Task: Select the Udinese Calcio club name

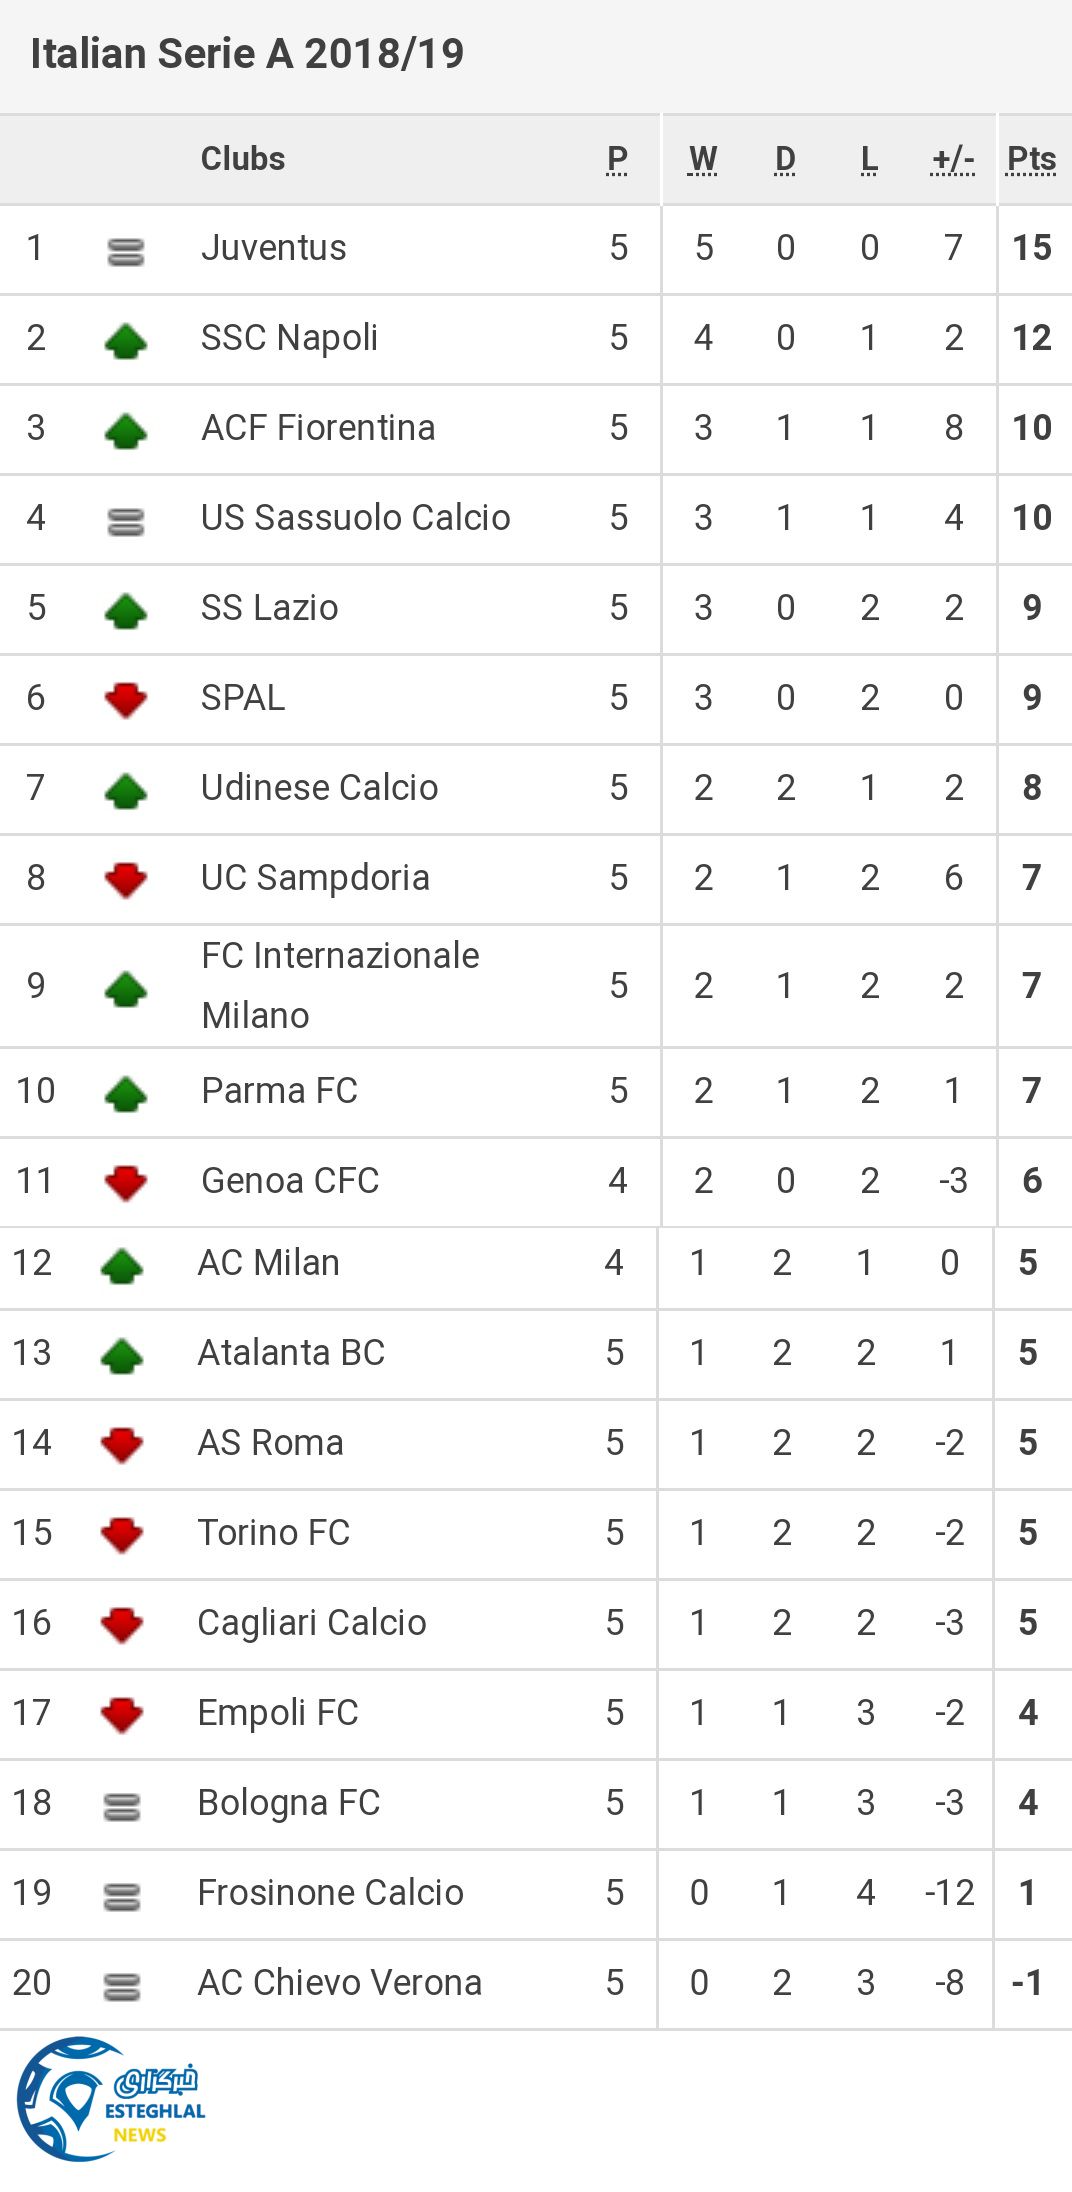Action: 319,788
